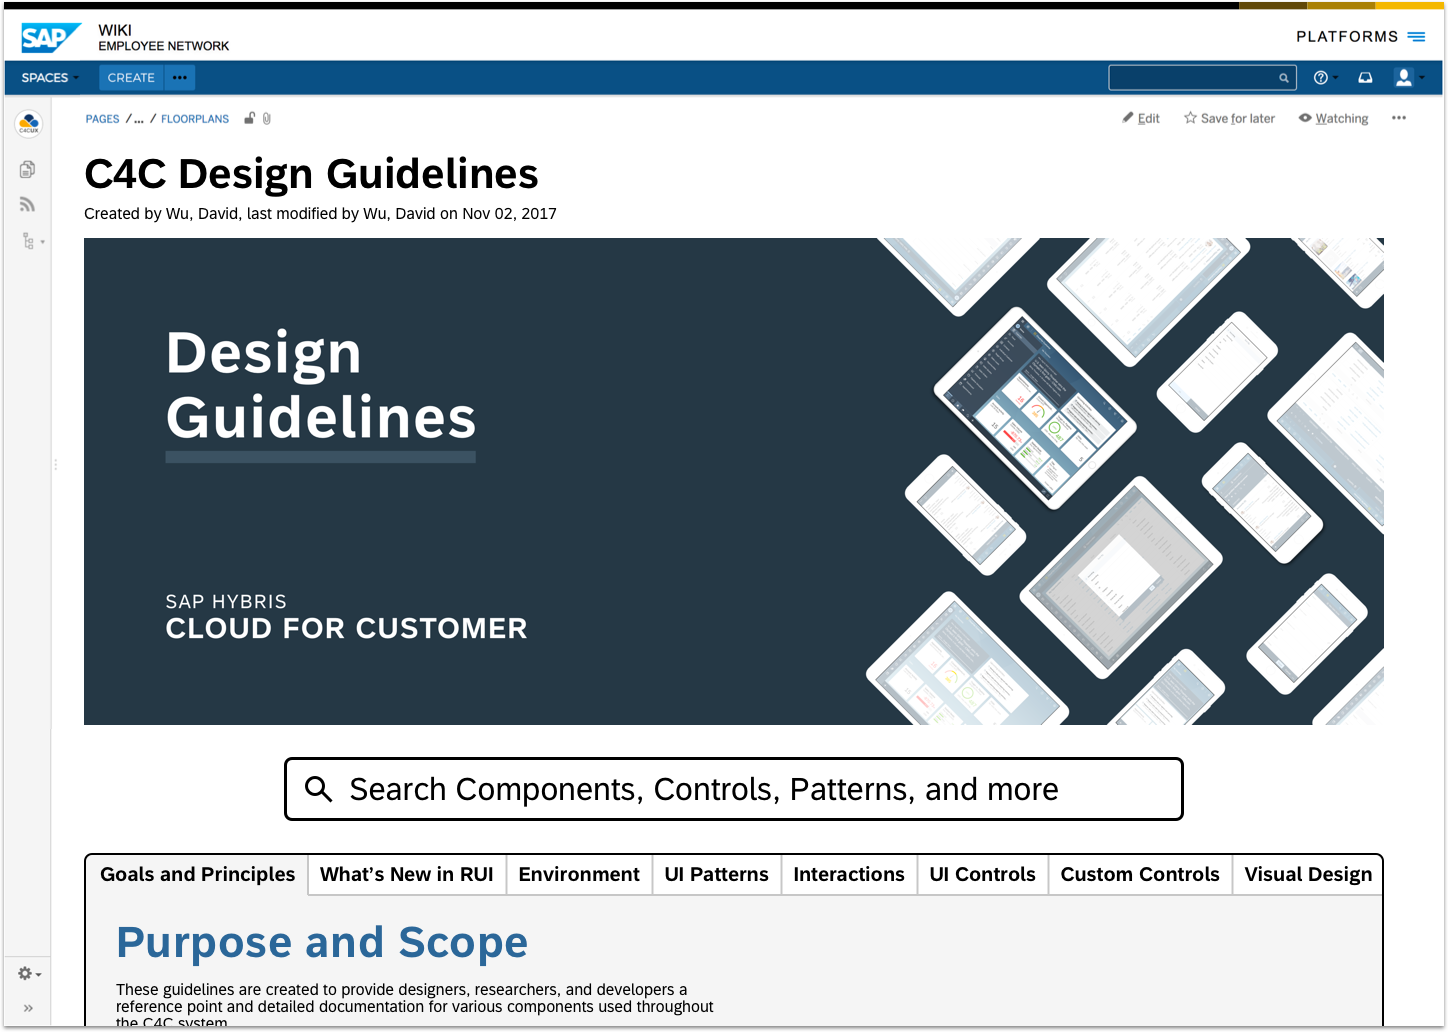The height and width of the screenshot is (1032, 1448).
Task: Click the Create button
Action: pos(131,77)
